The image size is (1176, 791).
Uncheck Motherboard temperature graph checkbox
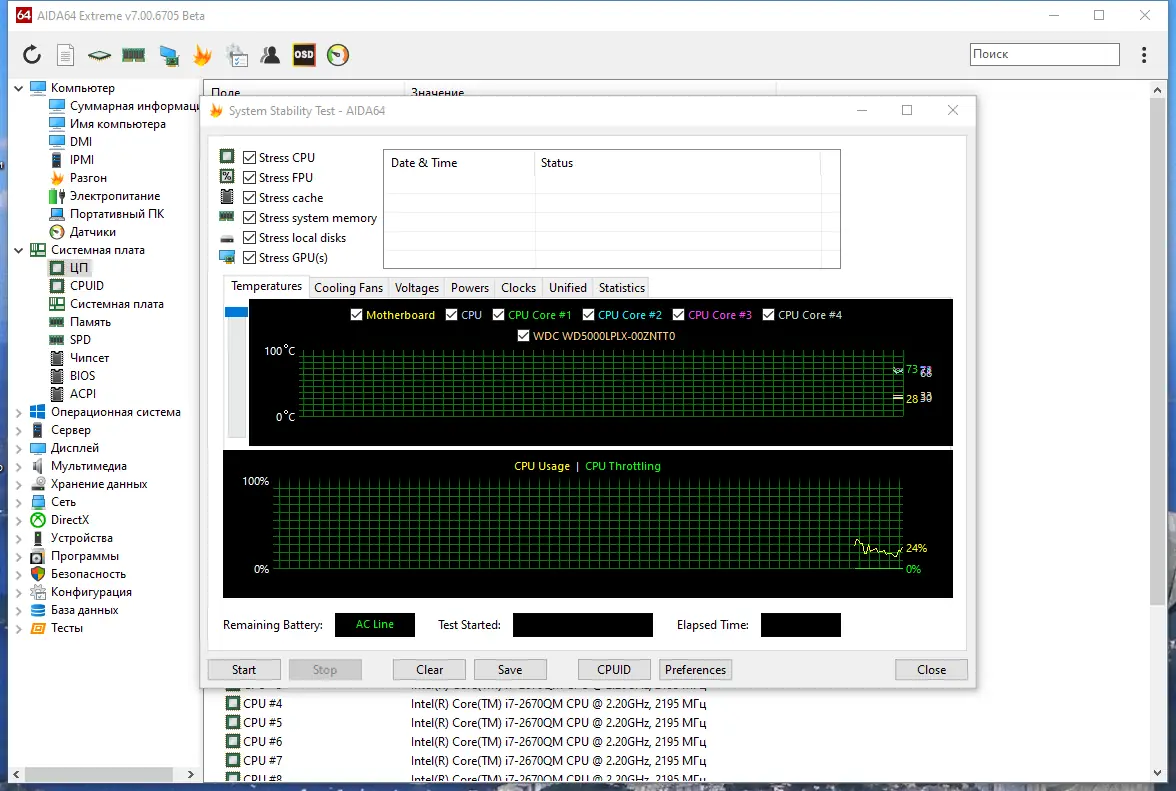coord(356,315)
